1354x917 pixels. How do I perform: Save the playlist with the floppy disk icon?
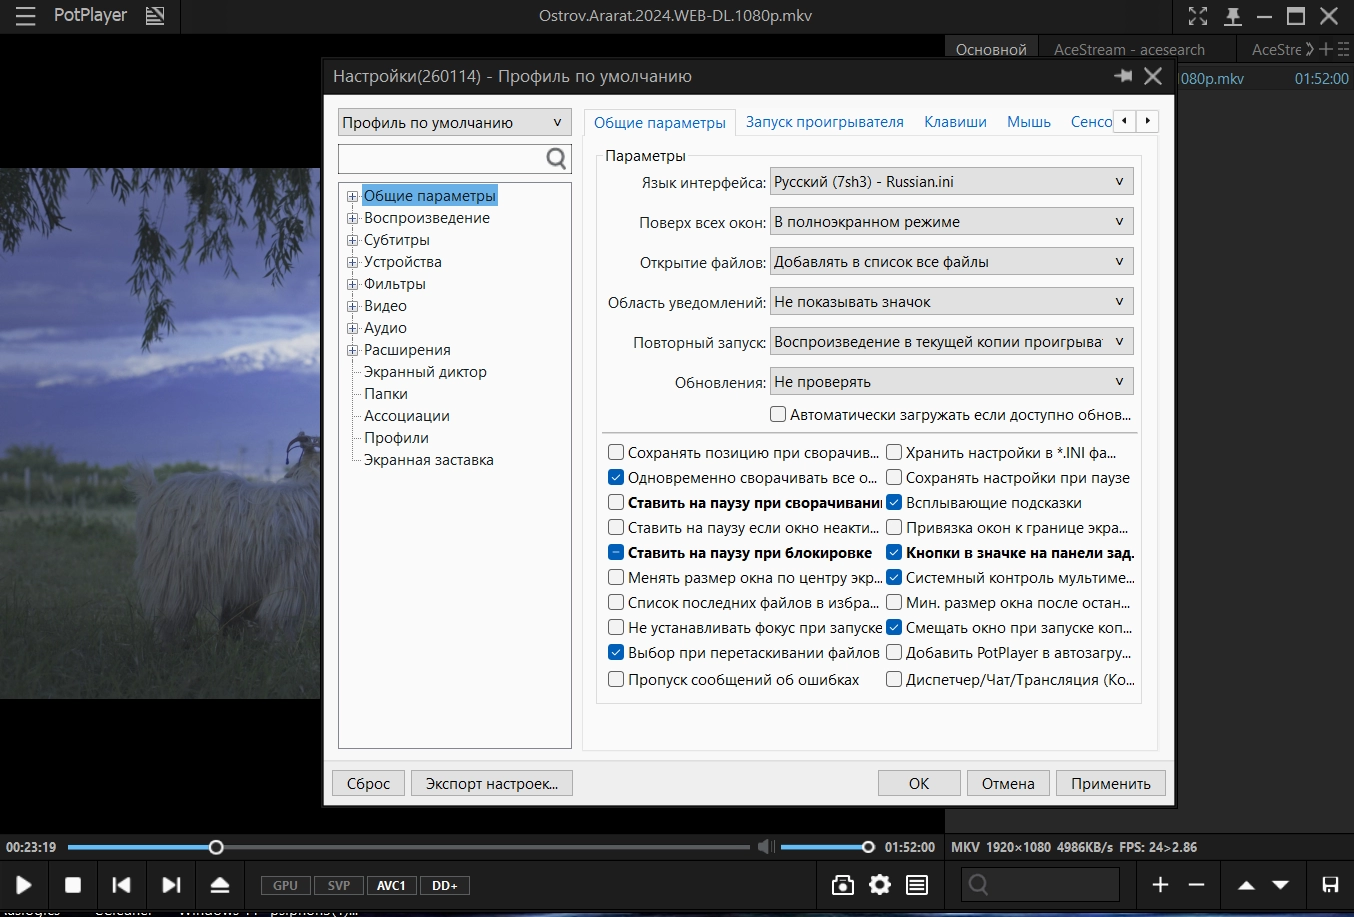click(x=1330, y=885)
